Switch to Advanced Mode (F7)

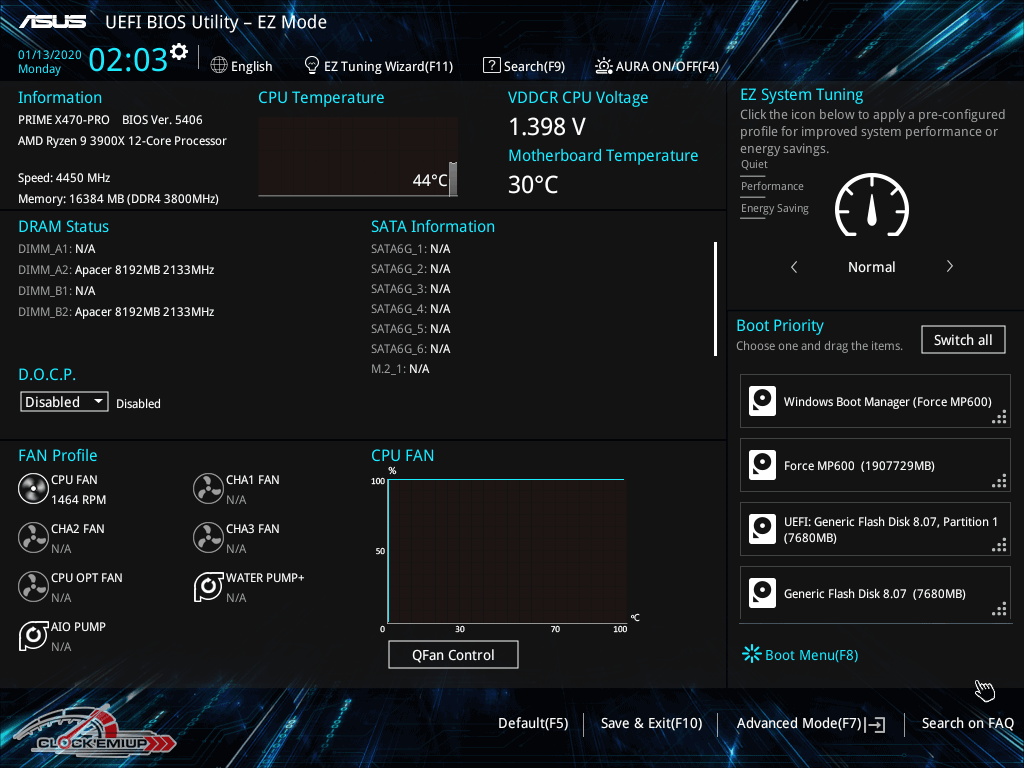(809, 723)
